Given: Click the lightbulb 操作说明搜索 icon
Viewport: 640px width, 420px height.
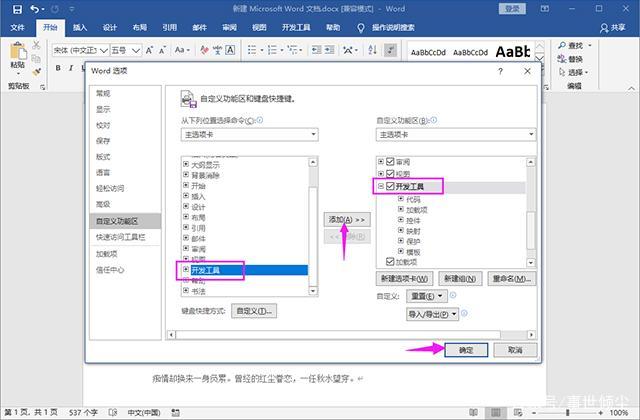Looking at the screenshot, I should (360, 28).
